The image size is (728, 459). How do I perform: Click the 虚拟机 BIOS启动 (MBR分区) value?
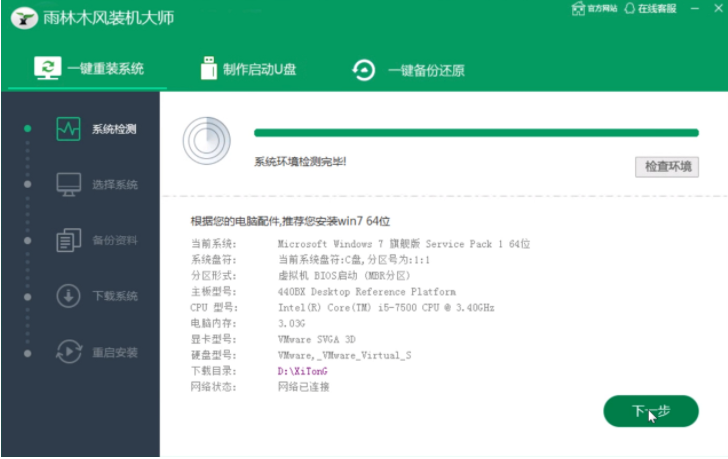point(344,276)
